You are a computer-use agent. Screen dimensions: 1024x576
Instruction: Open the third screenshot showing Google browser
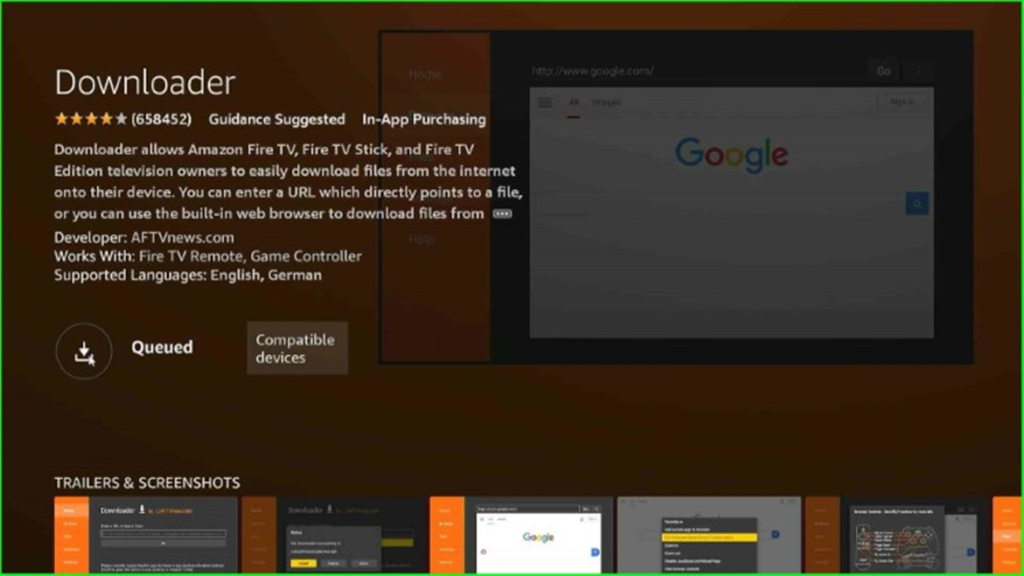[521, 535]
